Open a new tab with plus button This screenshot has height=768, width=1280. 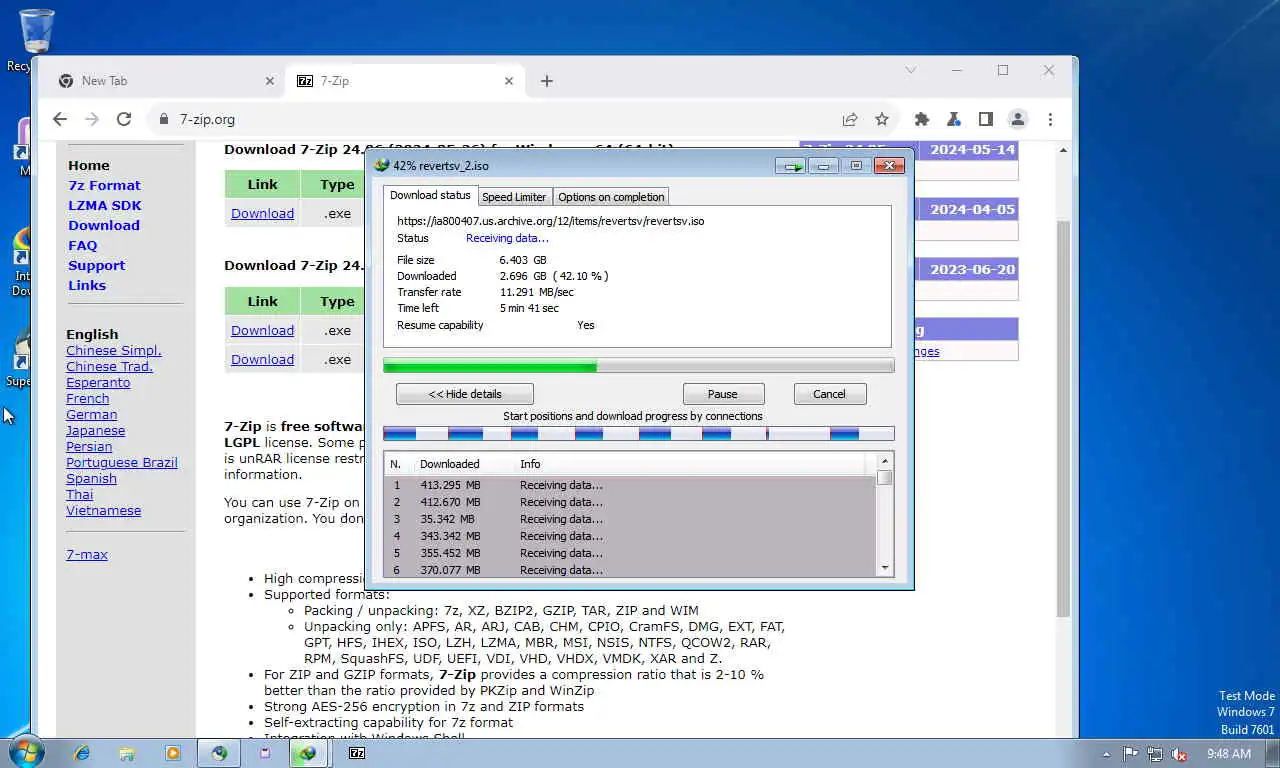[x=546, y=81]
